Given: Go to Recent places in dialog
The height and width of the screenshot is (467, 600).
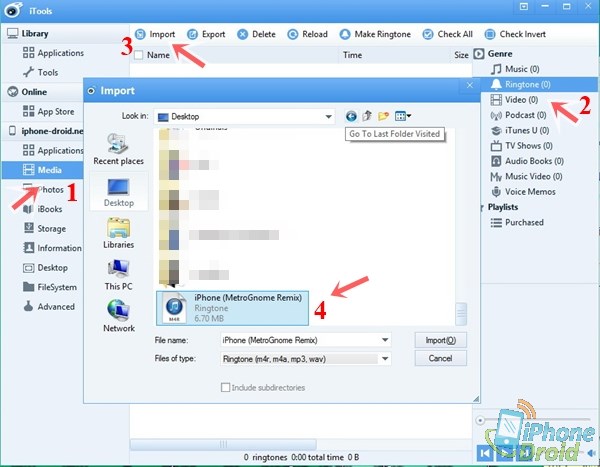Looking at the screenshot, I should click(119, 149).
